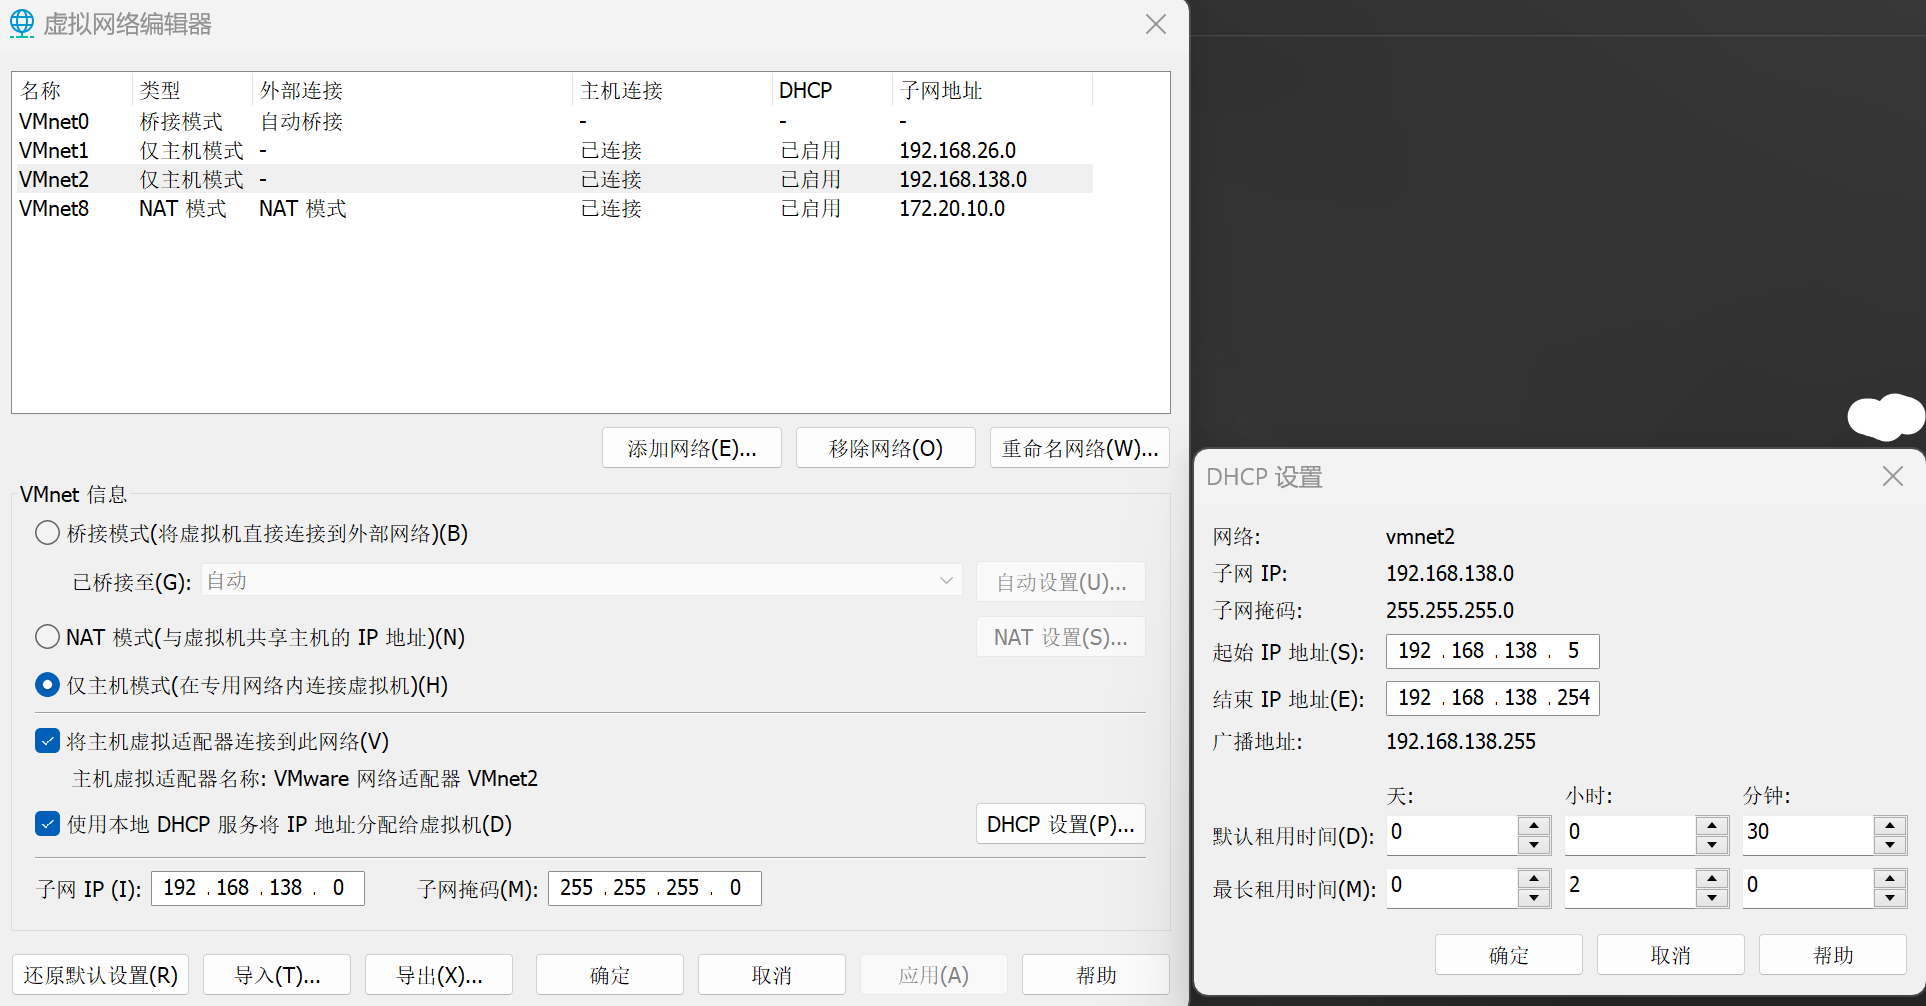Select the VMnet8 row in network list

click(x=54, y=209)
